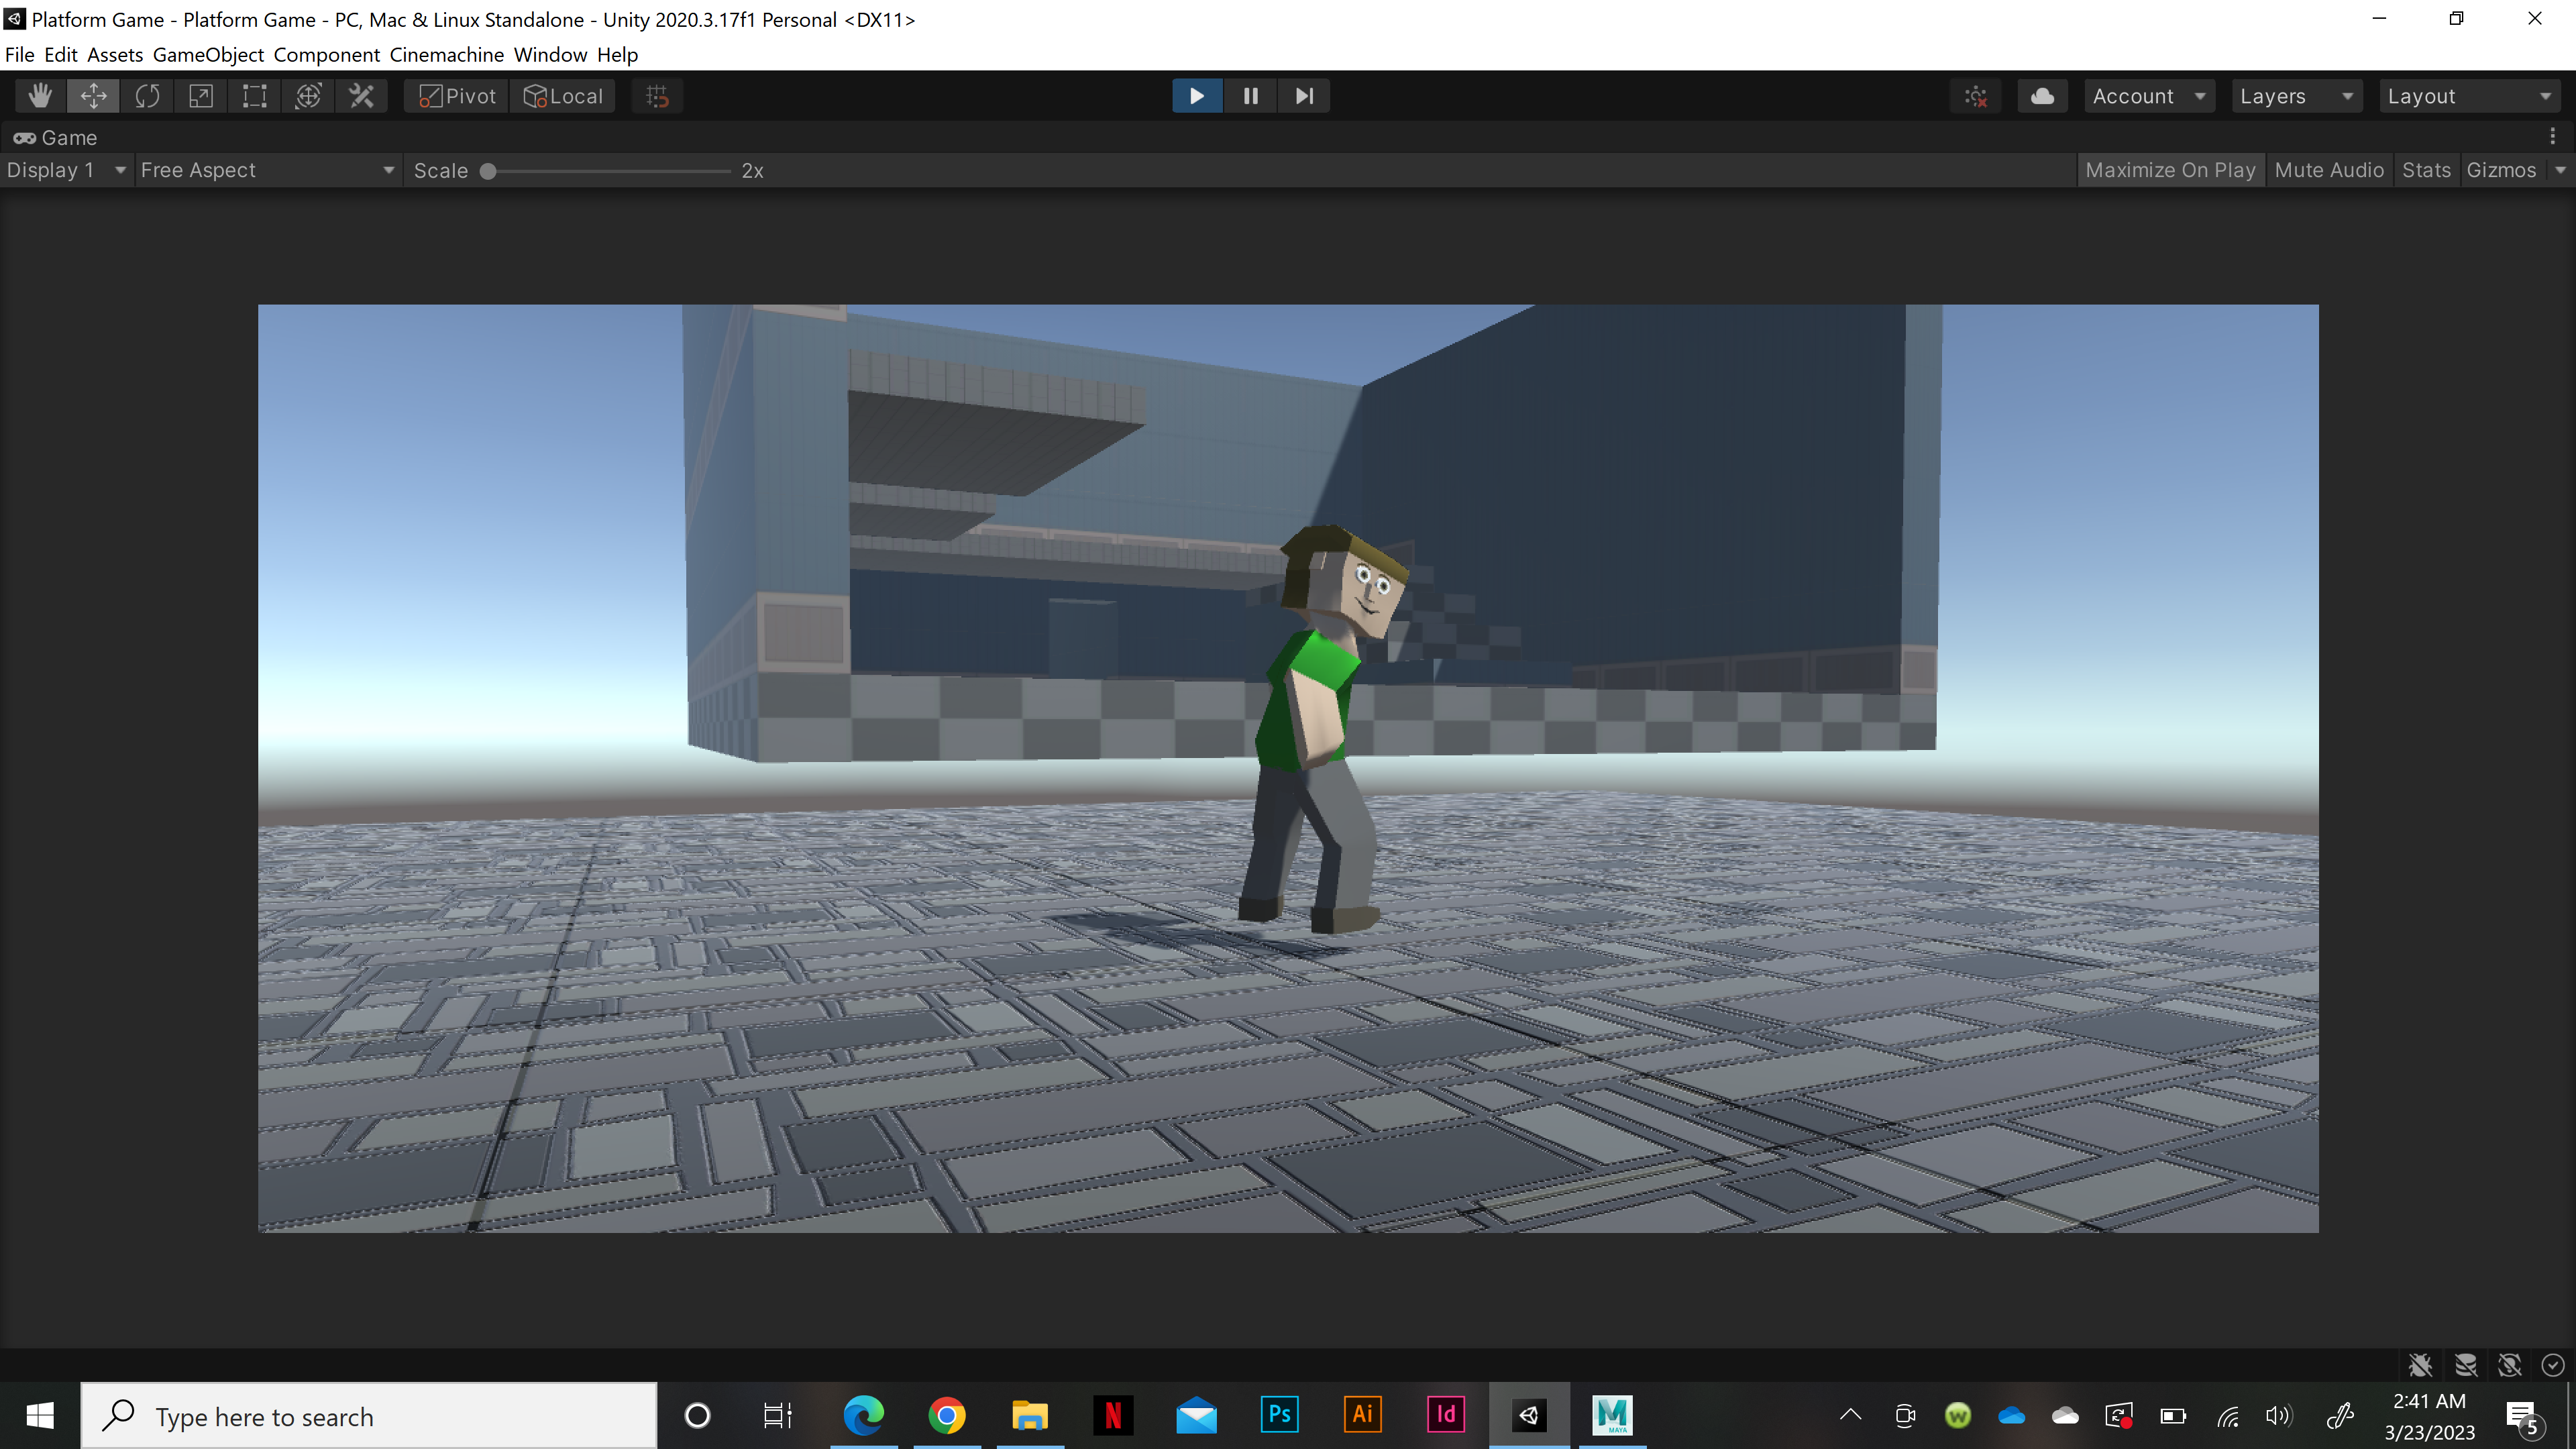Open the cloud Services window

click(2043, 96)
